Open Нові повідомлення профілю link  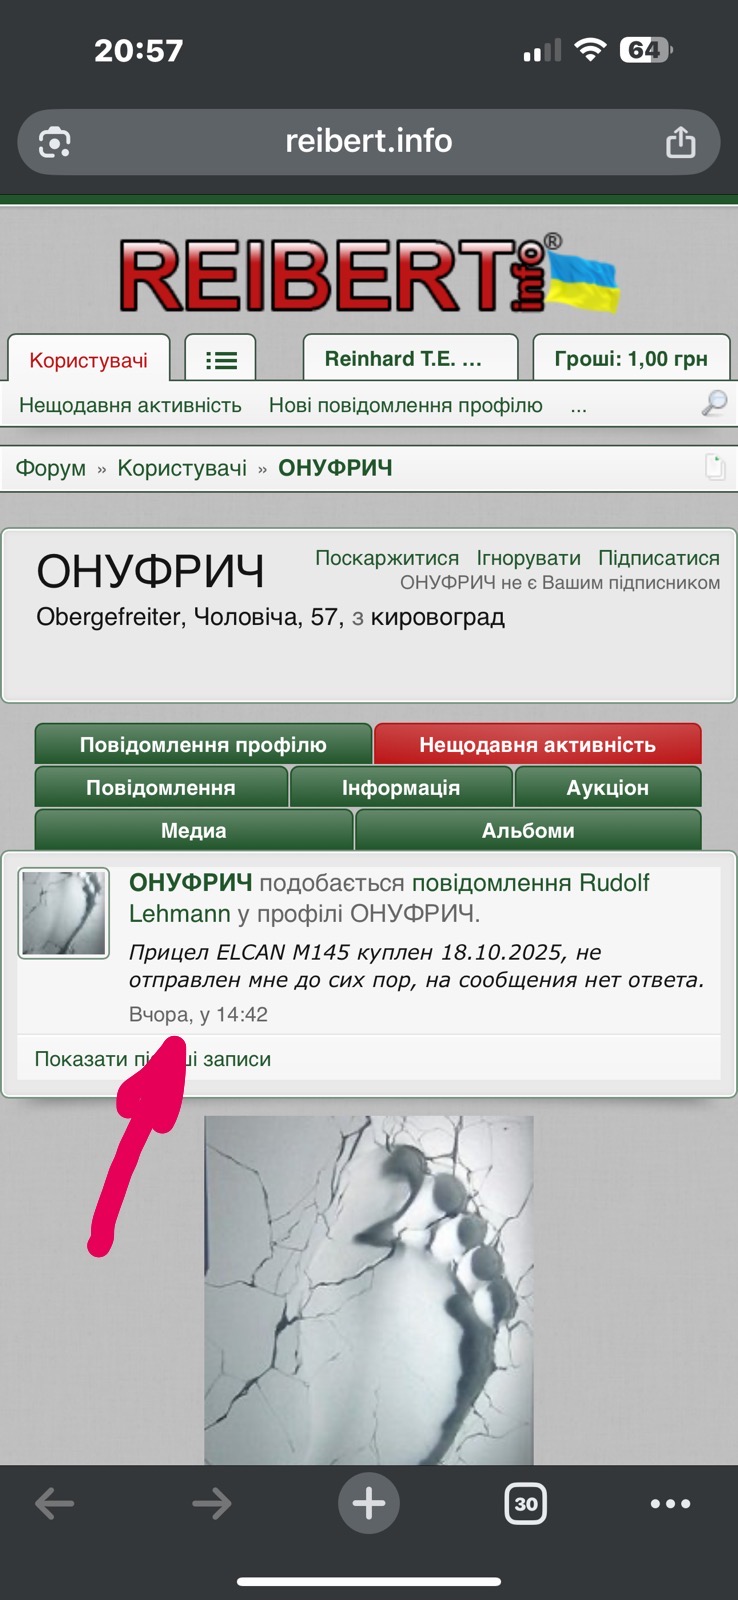(406, 405)
